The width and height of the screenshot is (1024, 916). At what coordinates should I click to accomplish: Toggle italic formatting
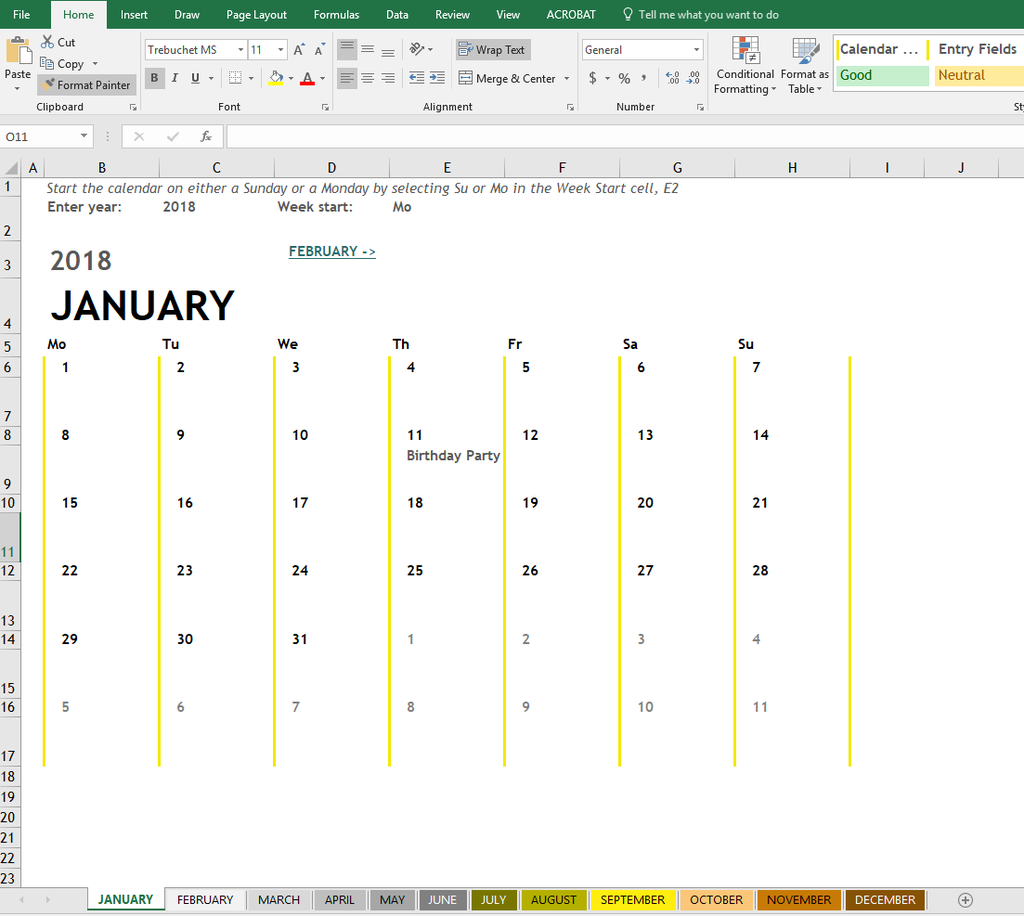pyautogui.click(x=174, y=78)
